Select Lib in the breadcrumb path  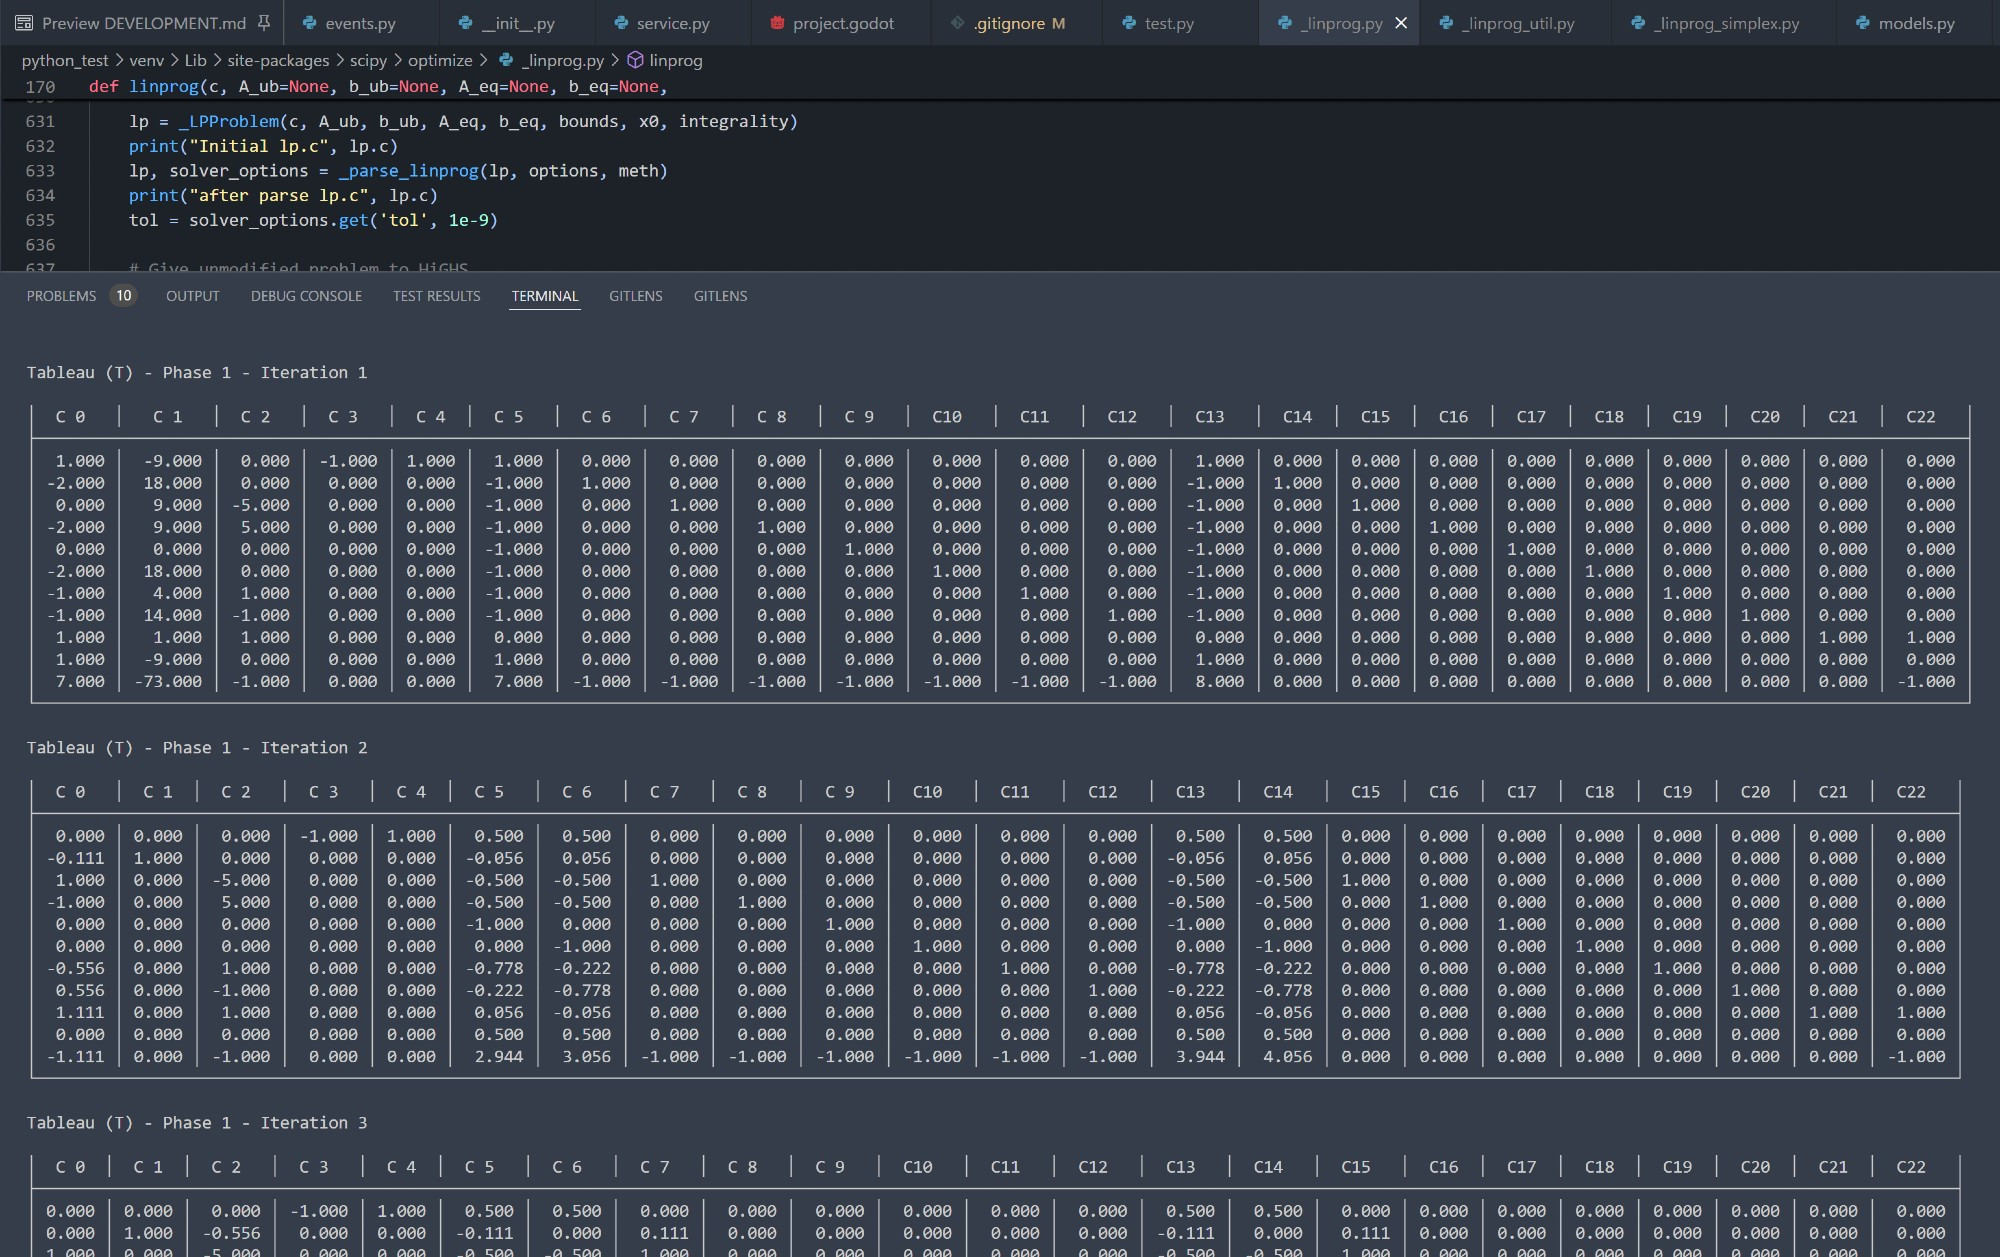[195, 60]
